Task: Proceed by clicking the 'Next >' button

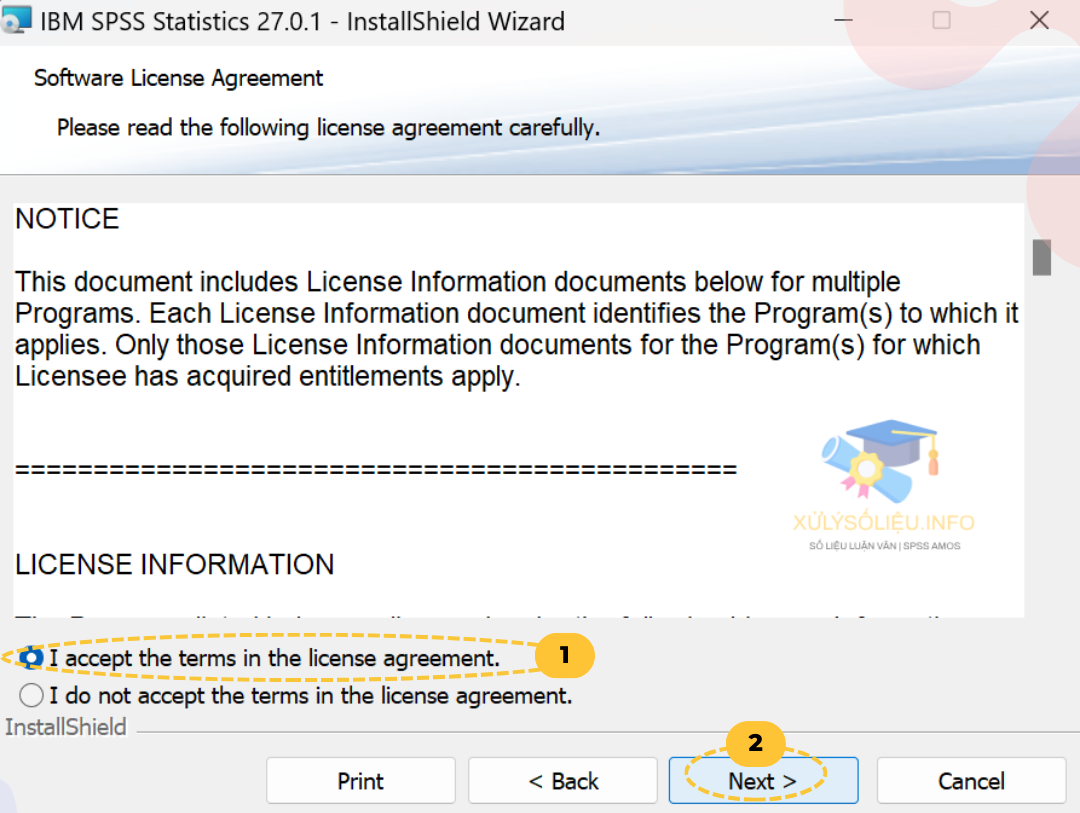Action: click(763, 781)
